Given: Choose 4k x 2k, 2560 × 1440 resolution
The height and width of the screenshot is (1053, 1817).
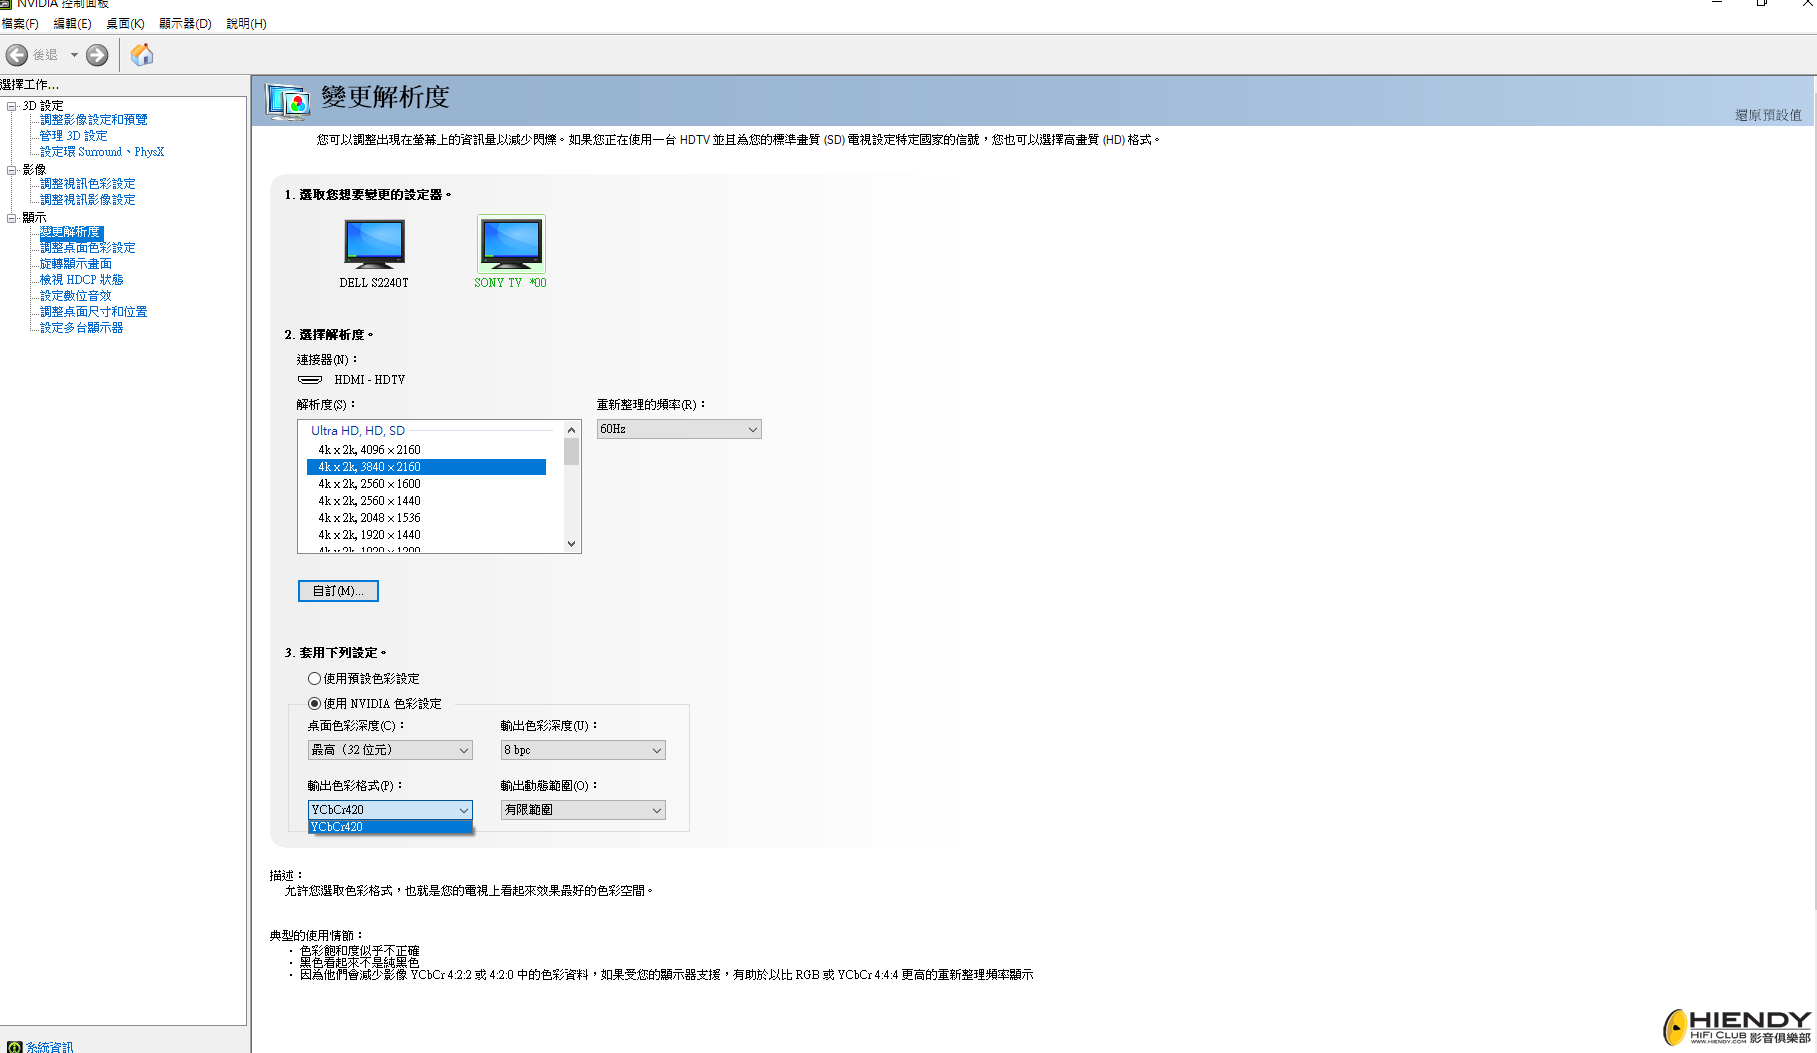Looking at the screenshot, I should click(369, 501).
